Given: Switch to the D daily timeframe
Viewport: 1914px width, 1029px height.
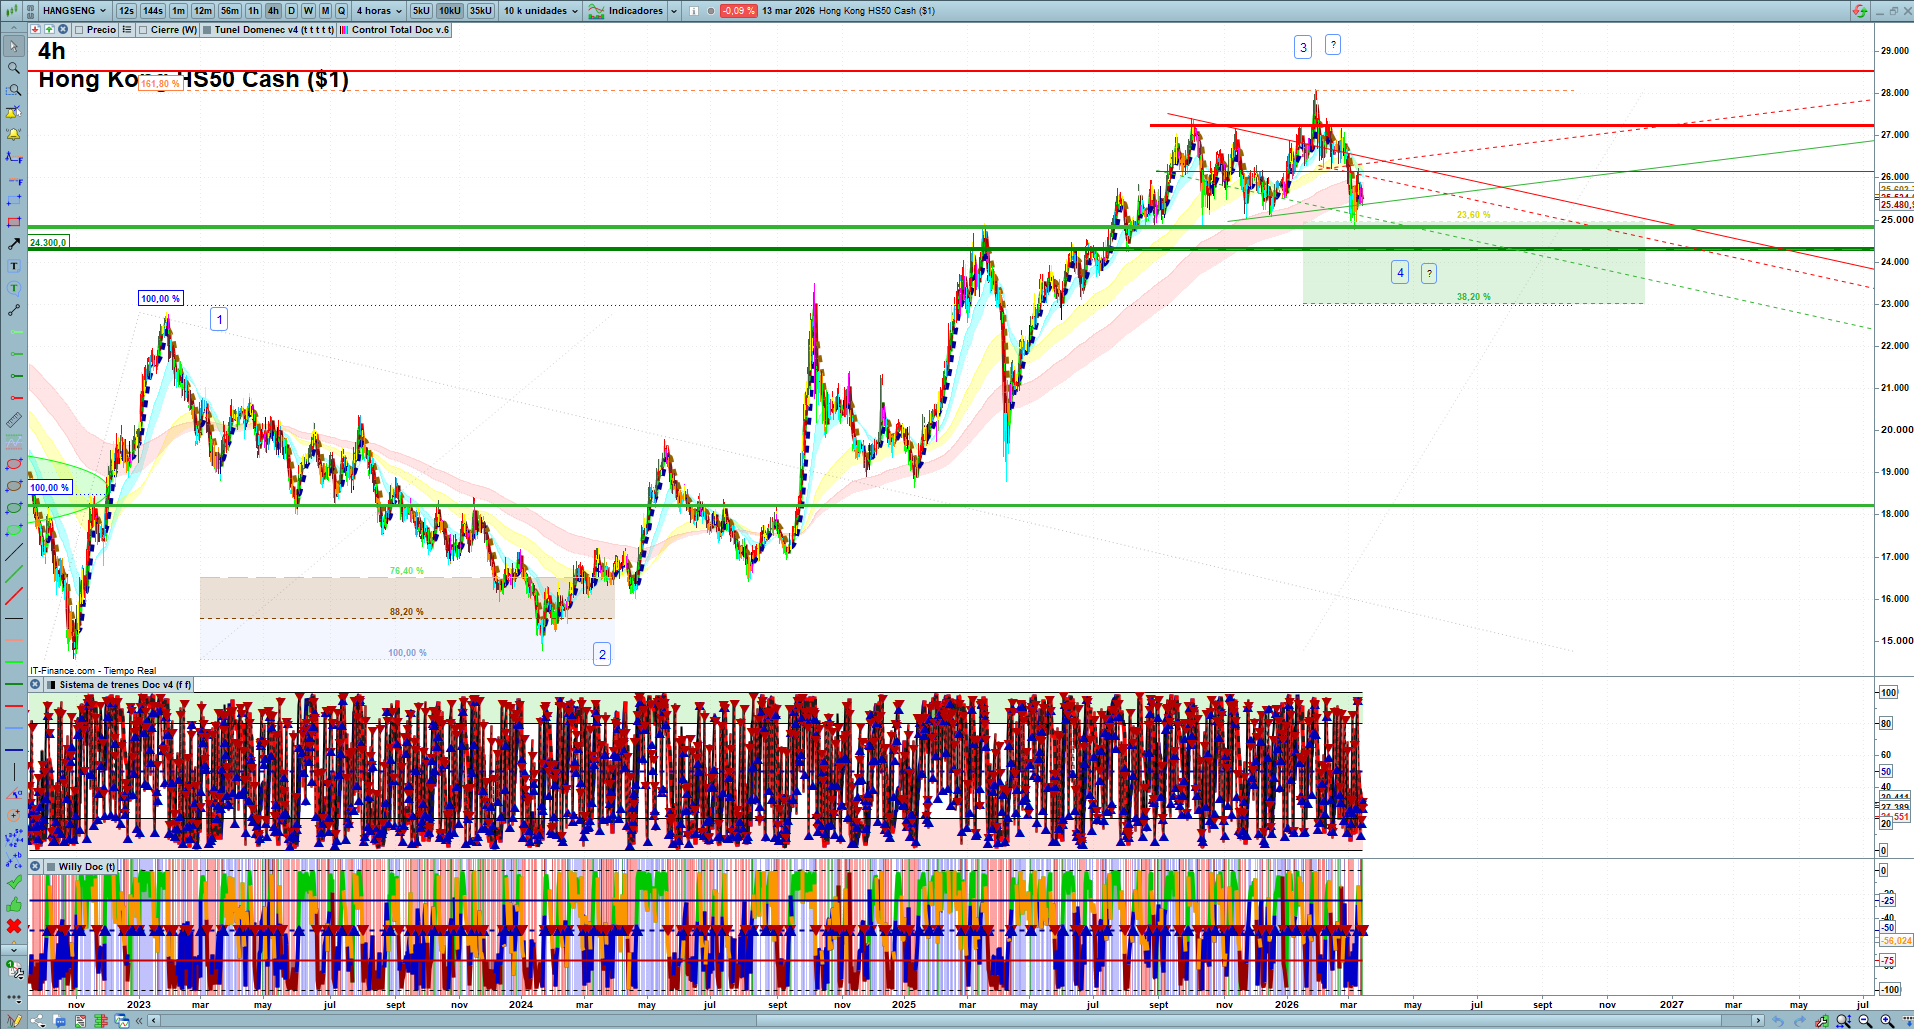Looking at the screenshot, I should pos(291,11).
